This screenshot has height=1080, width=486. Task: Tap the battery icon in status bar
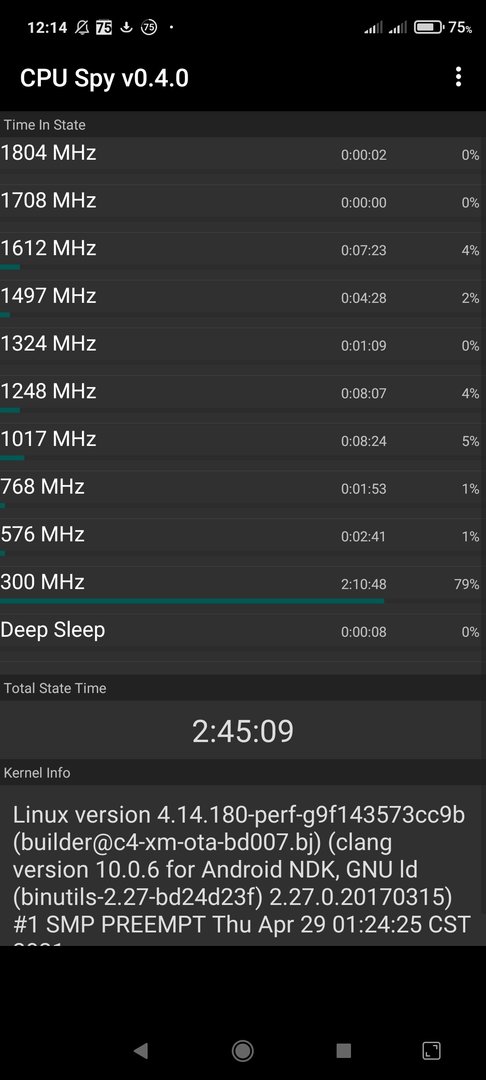tap(427, 28)
